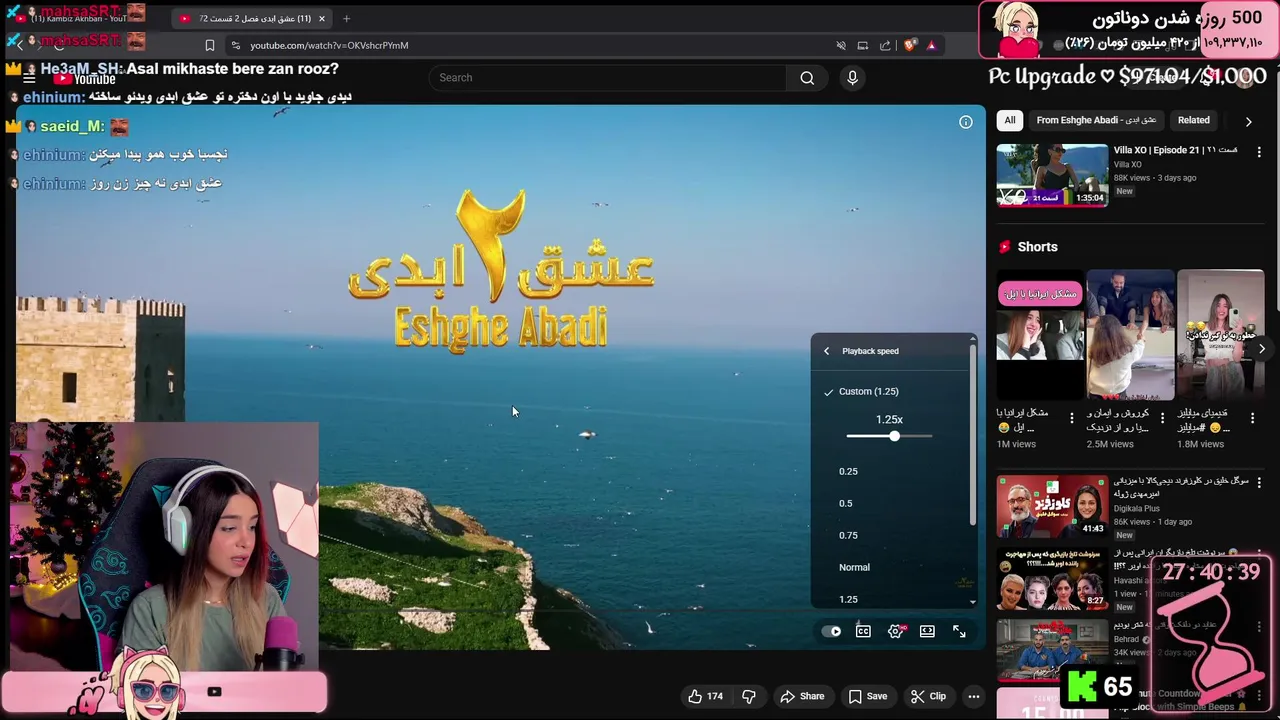This screenshot has width=1280, height=720.
Task: Open Villa XO Episode 21 title link
Action: coord(1176,150)
